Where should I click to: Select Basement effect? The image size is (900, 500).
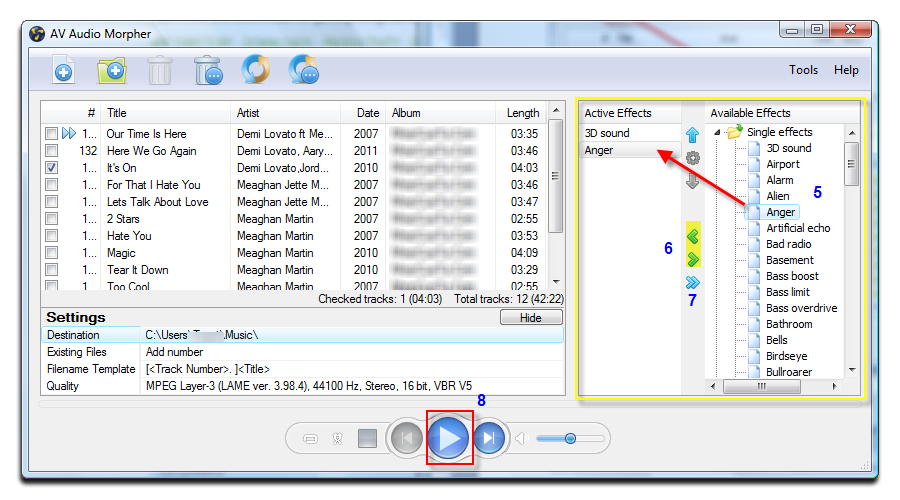pos(790,260)
